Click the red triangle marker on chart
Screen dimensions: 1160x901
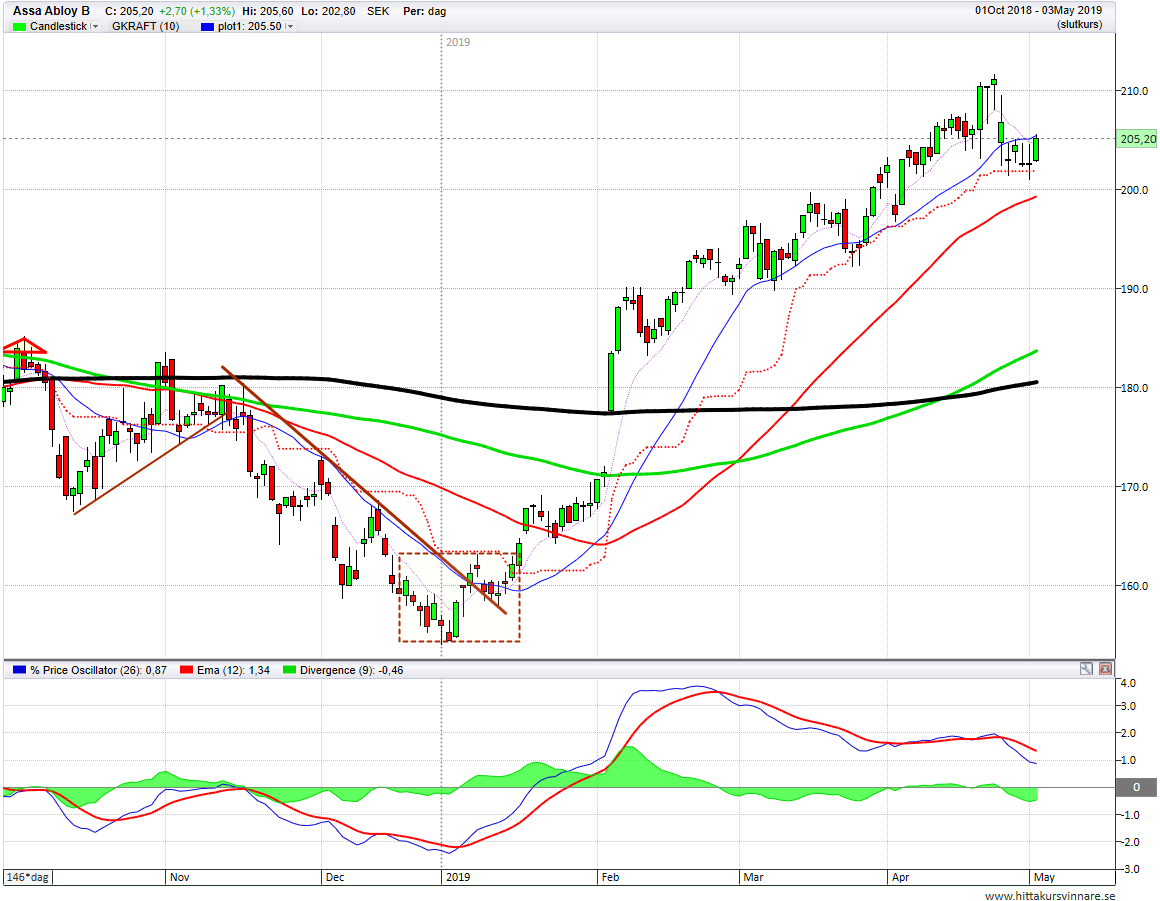coord(24,345)
